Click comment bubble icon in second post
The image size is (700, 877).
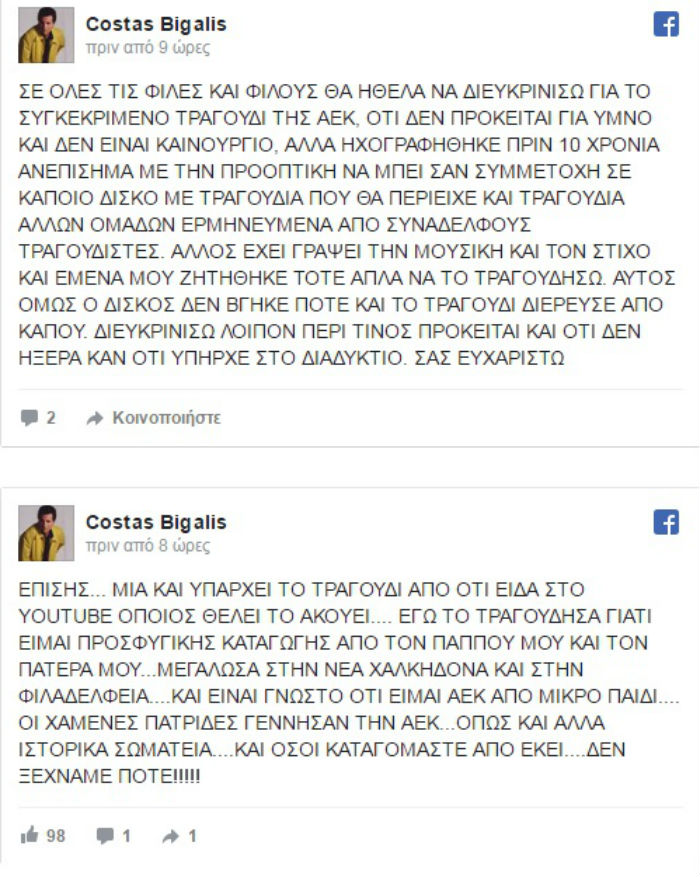pyautogui.click(x=105, y=836)
